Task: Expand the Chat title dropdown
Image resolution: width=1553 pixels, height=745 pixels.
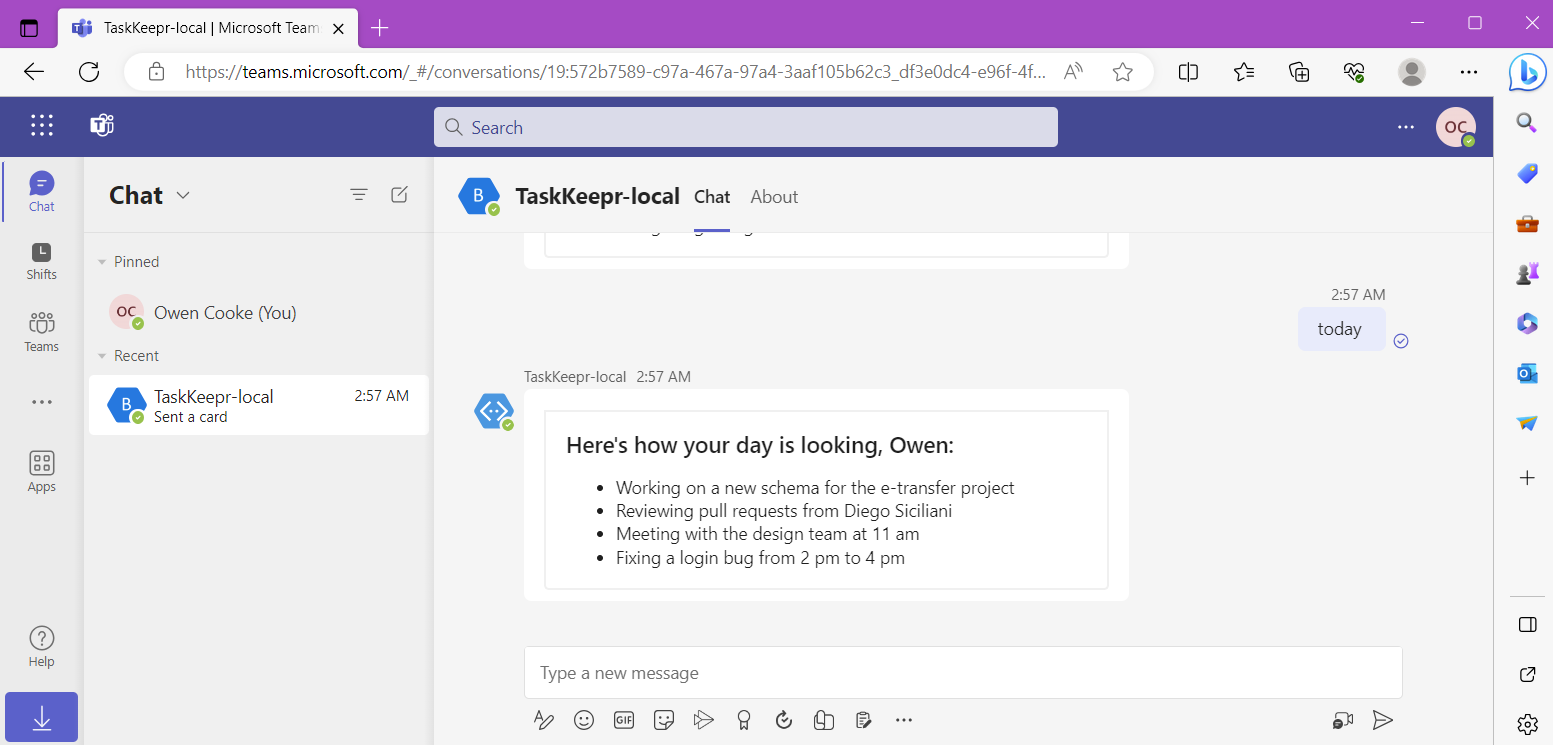Action: (x=183, y=195)
